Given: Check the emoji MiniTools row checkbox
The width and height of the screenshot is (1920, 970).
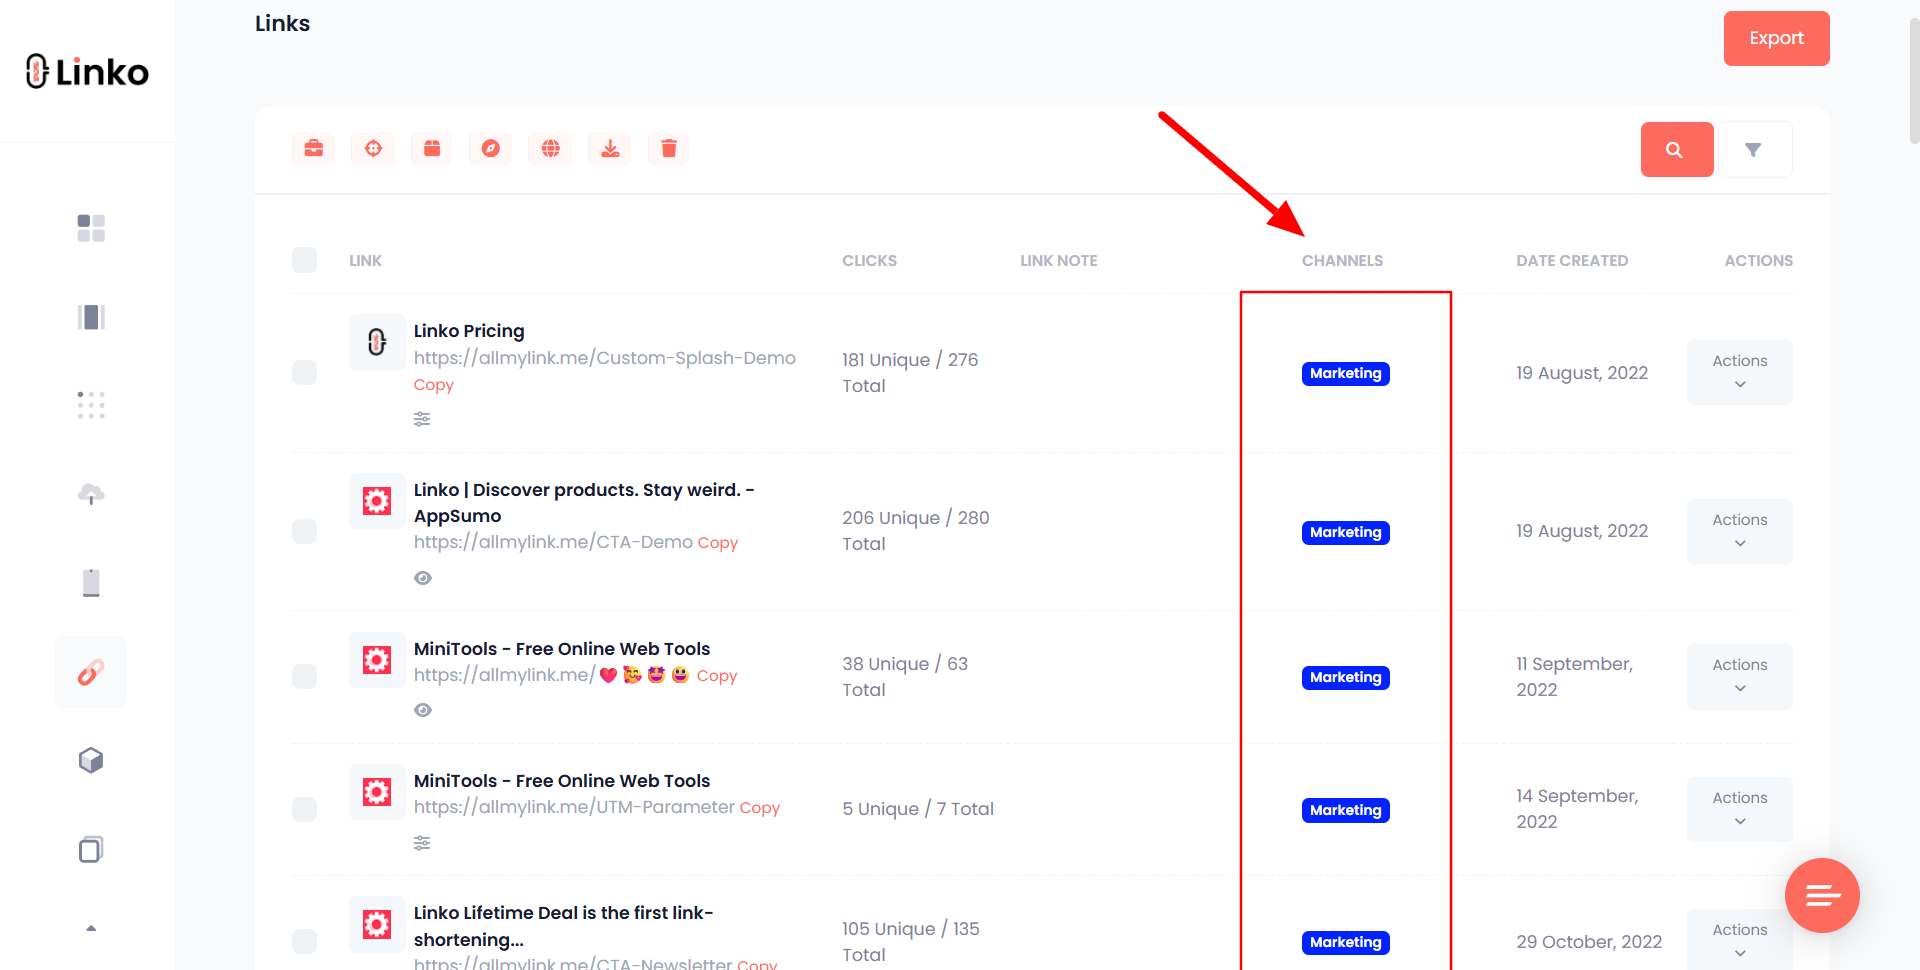Looking at the screenshot, I should pyautogui.click(x=304, y=676).
